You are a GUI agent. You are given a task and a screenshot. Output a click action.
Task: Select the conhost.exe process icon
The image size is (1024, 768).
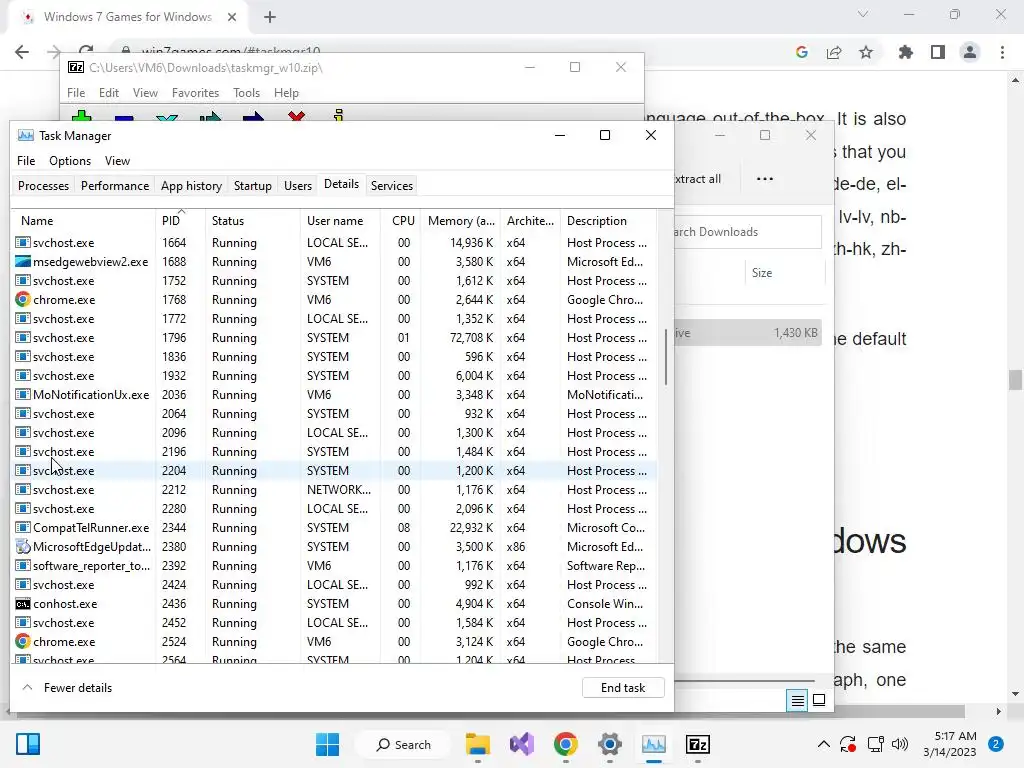(x=23, y=604)
